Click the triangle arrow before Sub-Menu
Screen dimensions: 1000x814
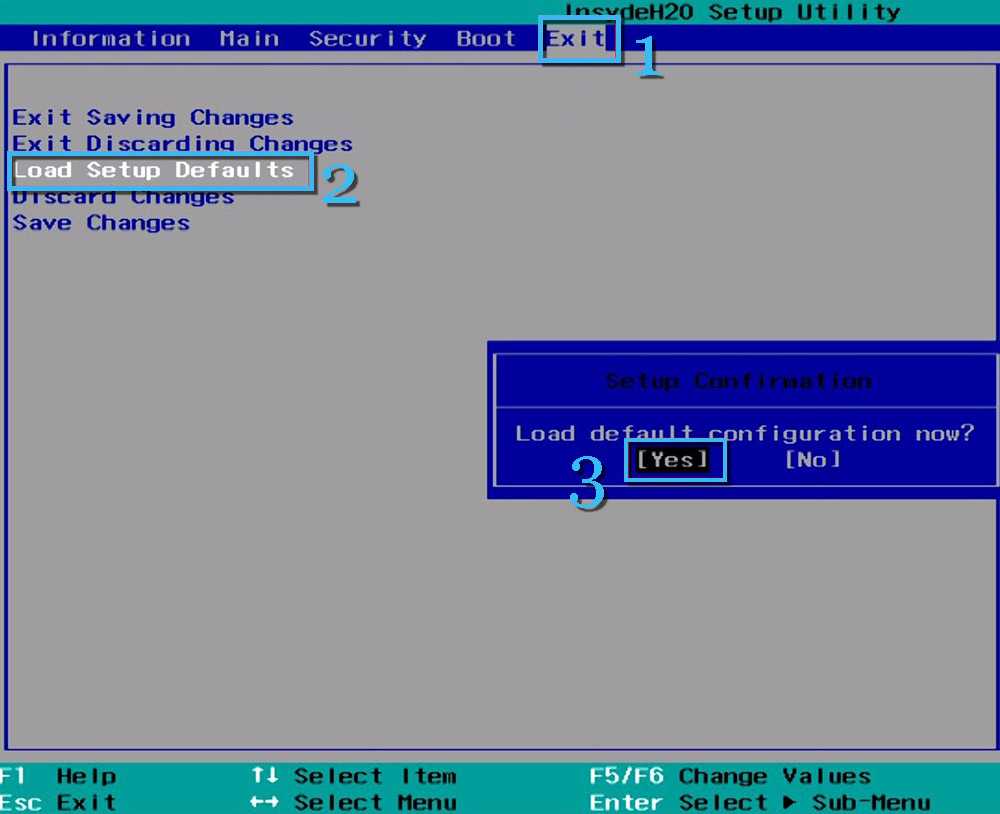click(x=790, y=802)
